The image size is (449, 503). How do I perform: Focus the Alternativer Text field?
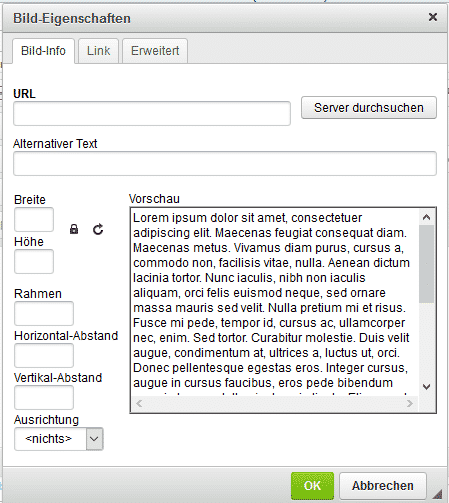point(225,163)
